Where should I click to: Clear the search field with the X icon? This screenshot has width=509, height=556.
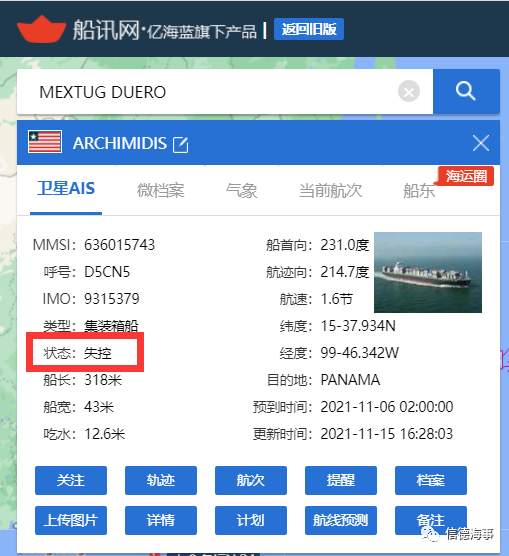409,92
